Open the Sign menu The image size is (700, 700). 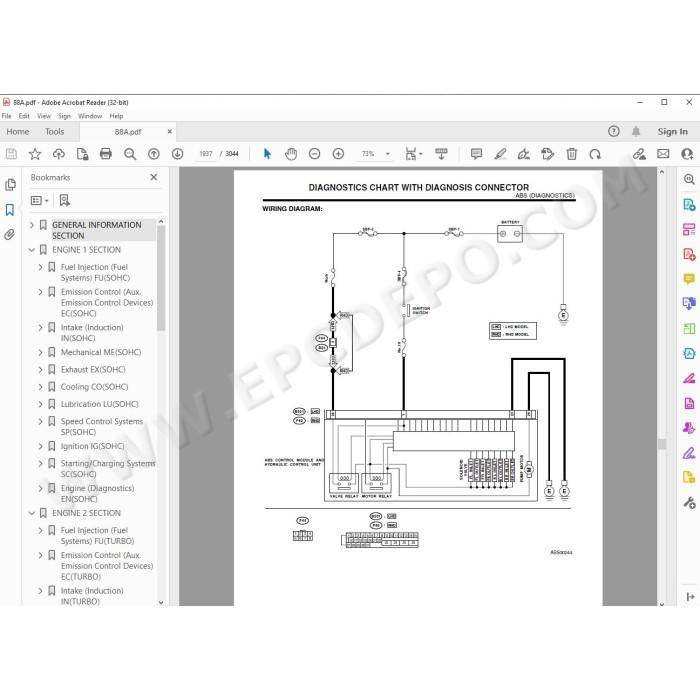pyautogui.click(x=64, y=116)
